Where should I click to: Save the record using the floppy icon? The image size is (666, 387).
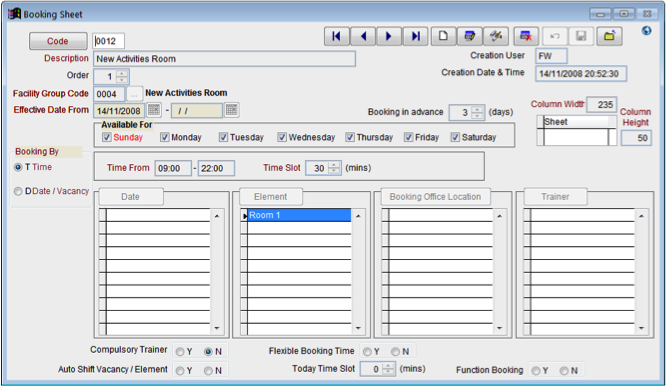tap(581, 37)
